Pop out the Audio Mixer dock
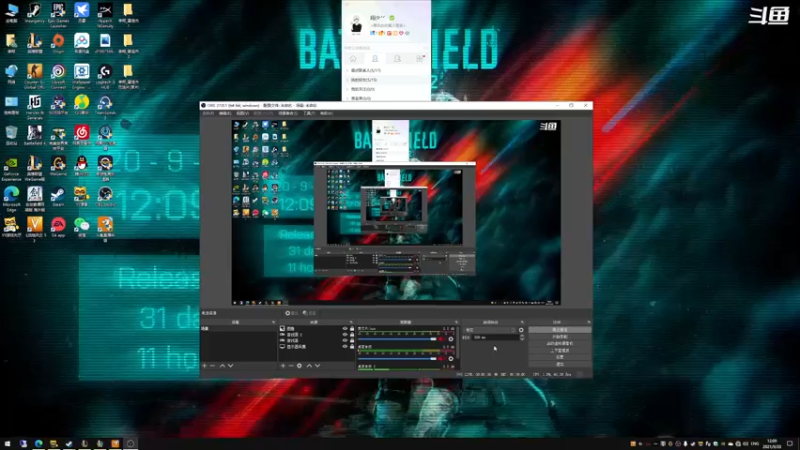 [456, 322]
